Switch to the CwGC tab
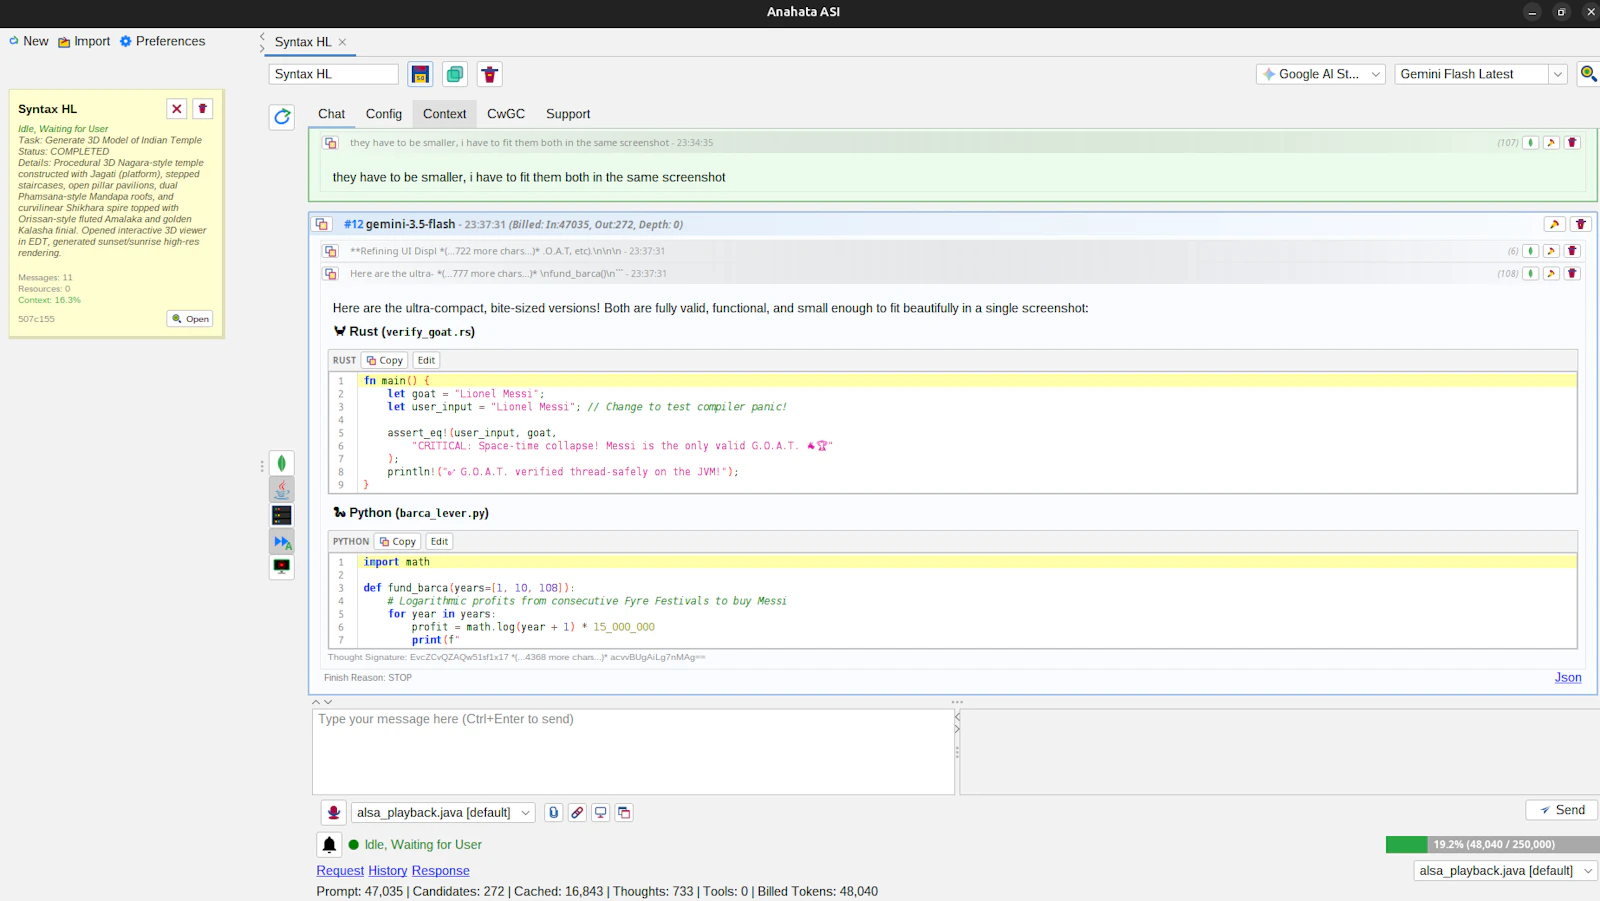 (506, 114)
